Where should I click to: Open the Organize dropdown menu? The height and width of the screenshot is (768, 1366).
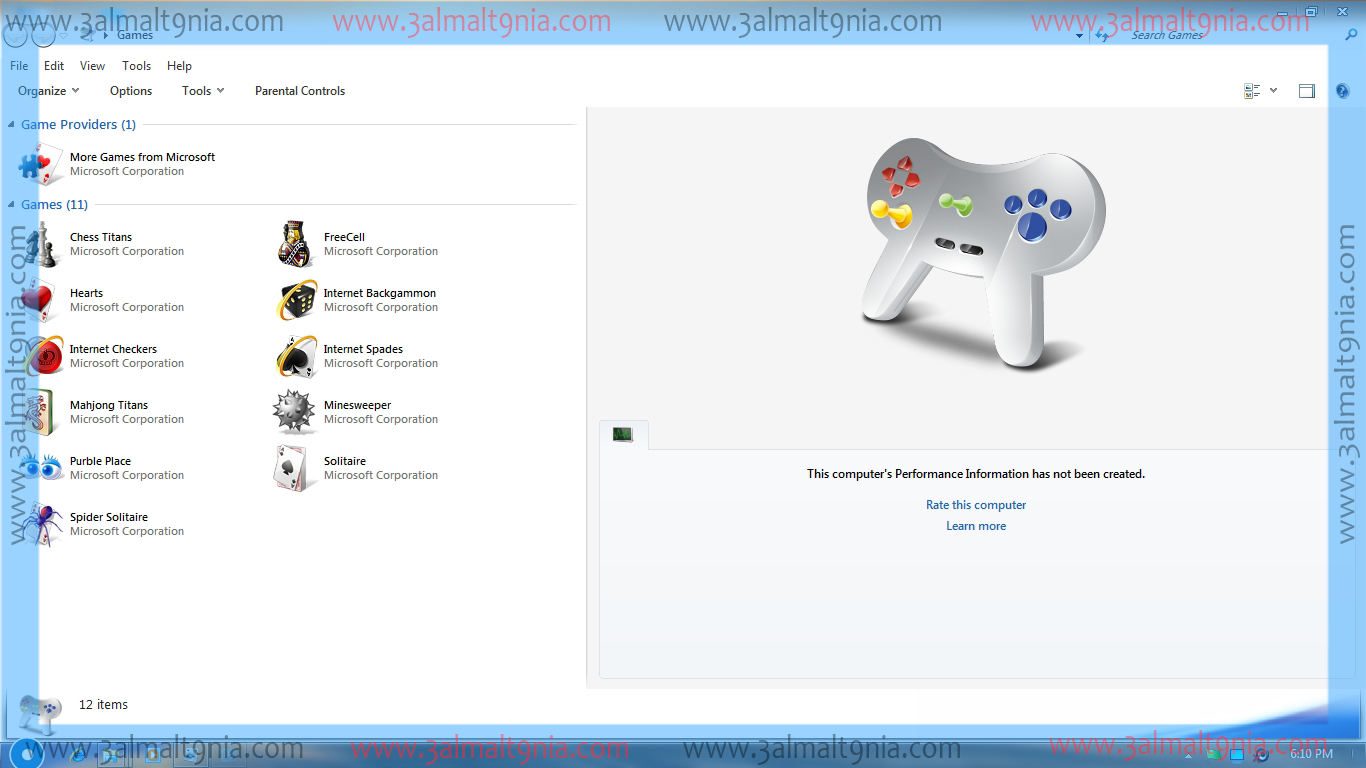coord(46,90)
